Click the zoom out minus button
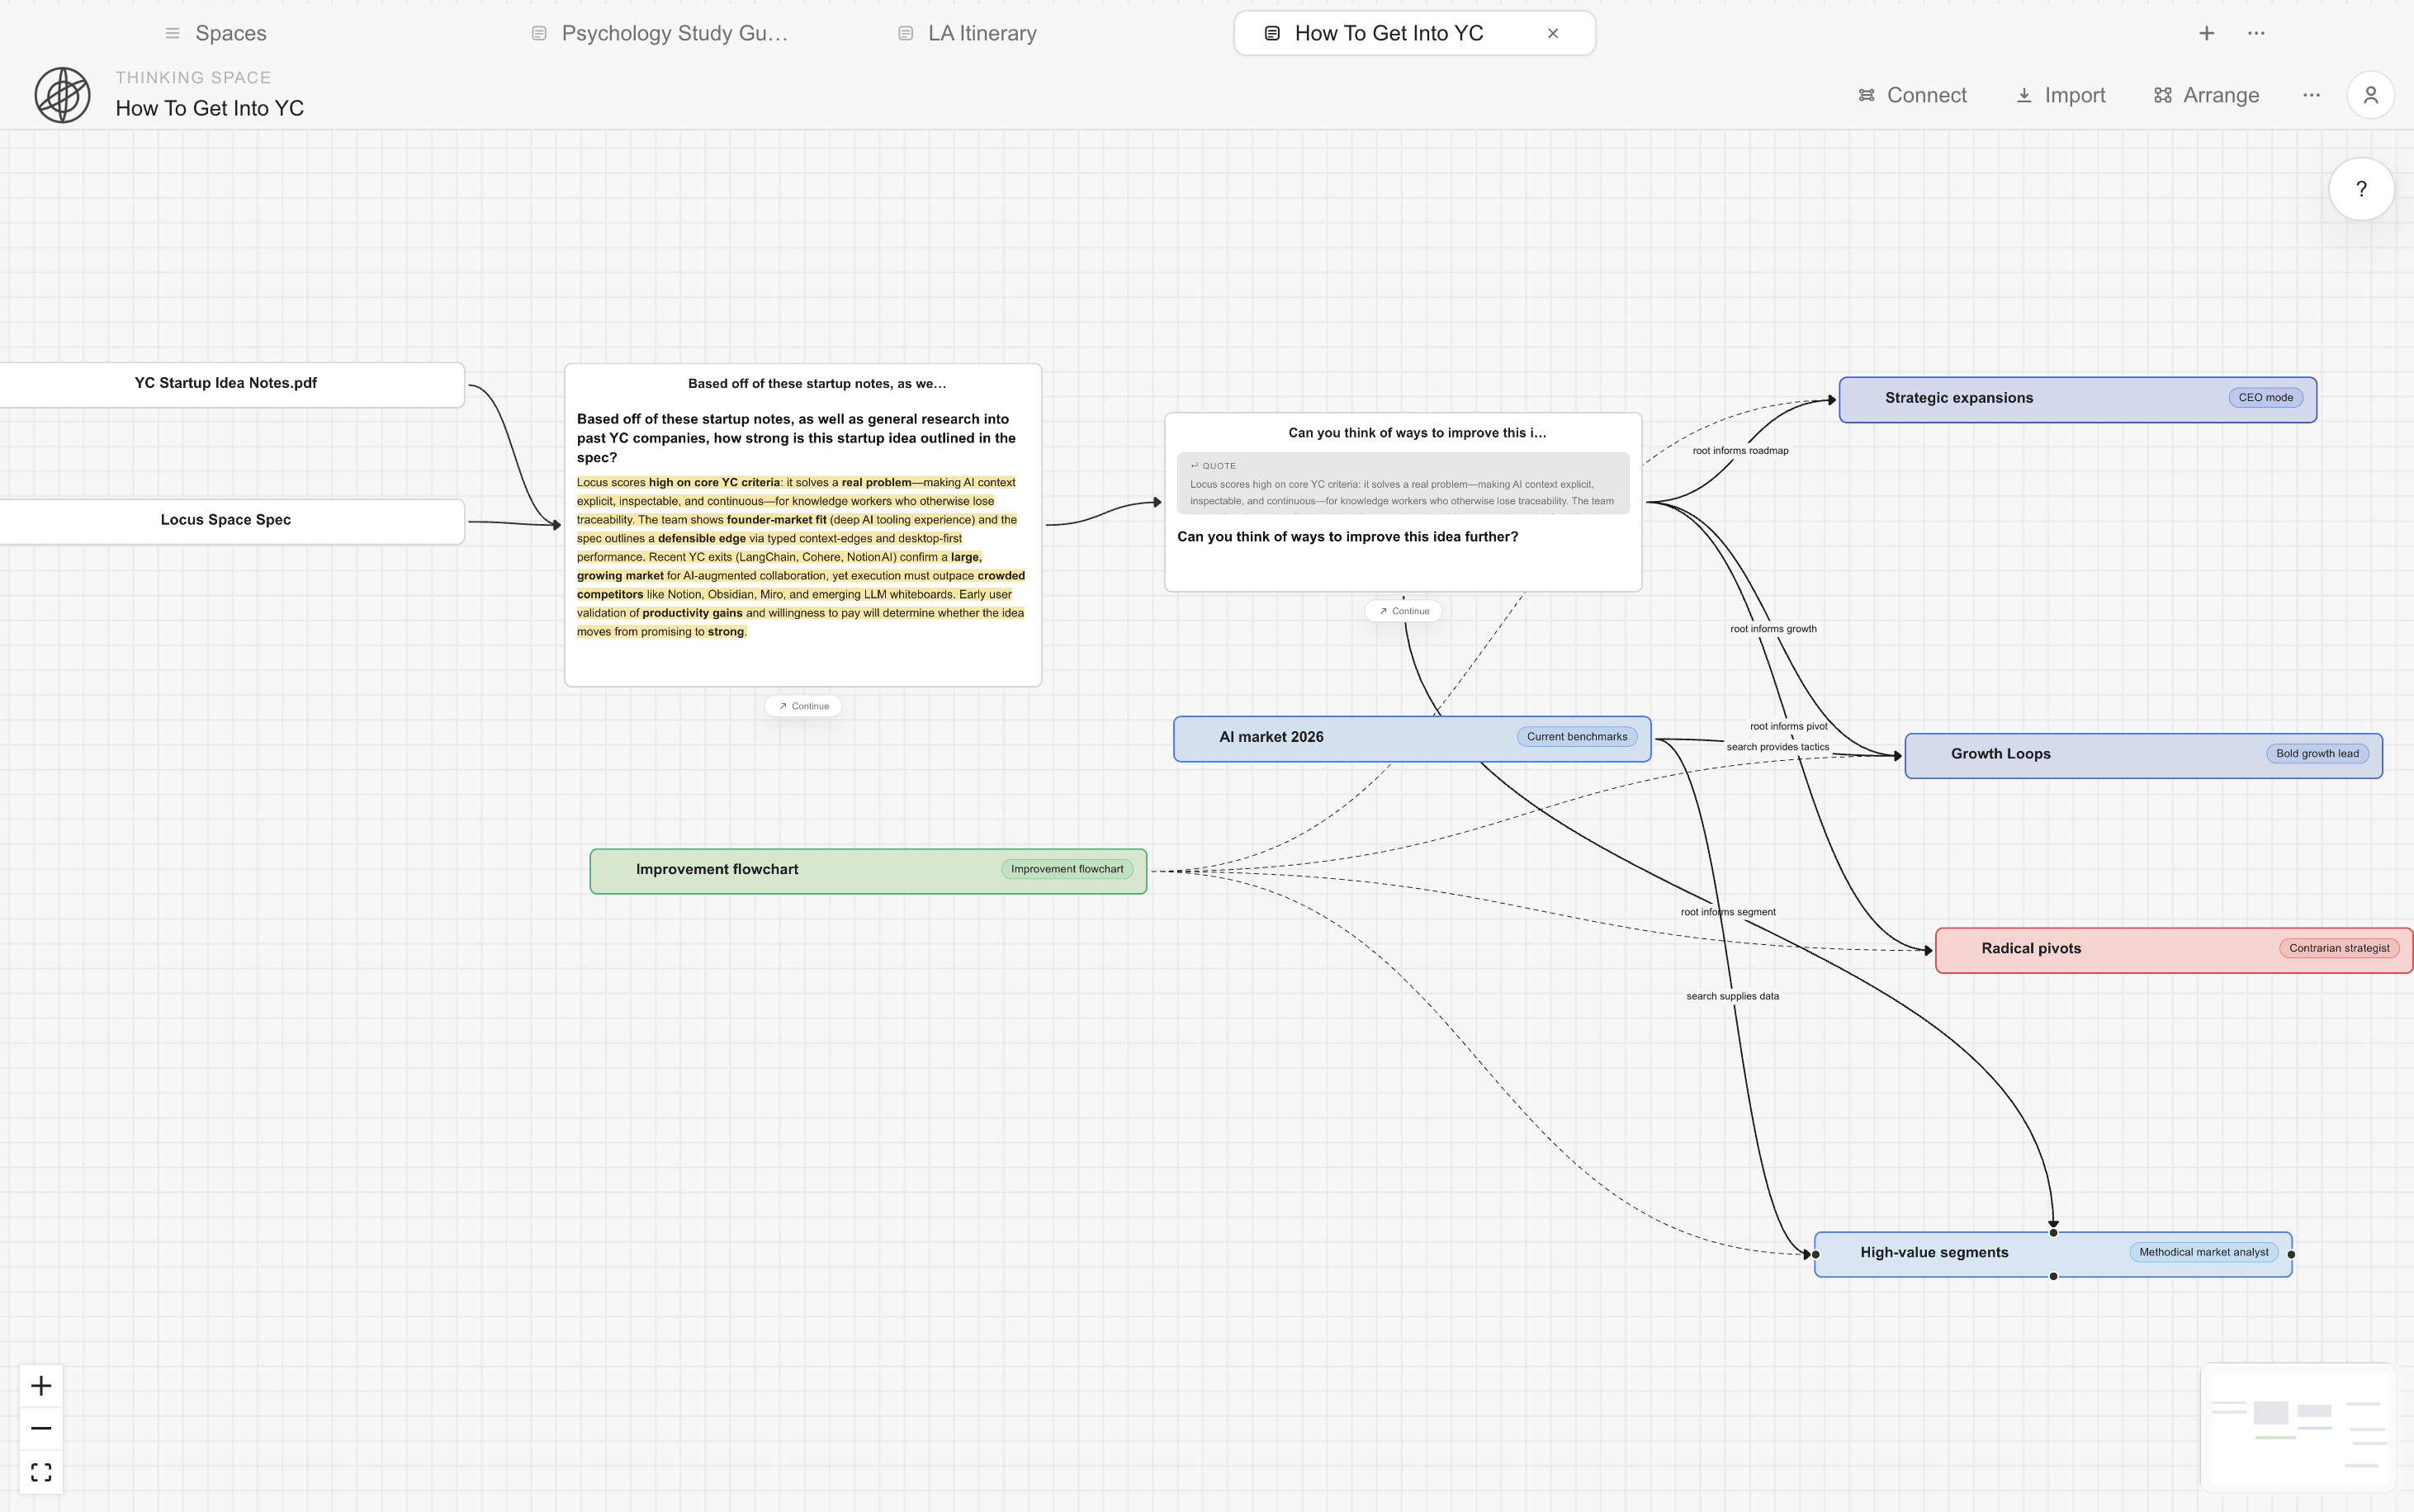2414x1512 pixels. point(41,1428)
